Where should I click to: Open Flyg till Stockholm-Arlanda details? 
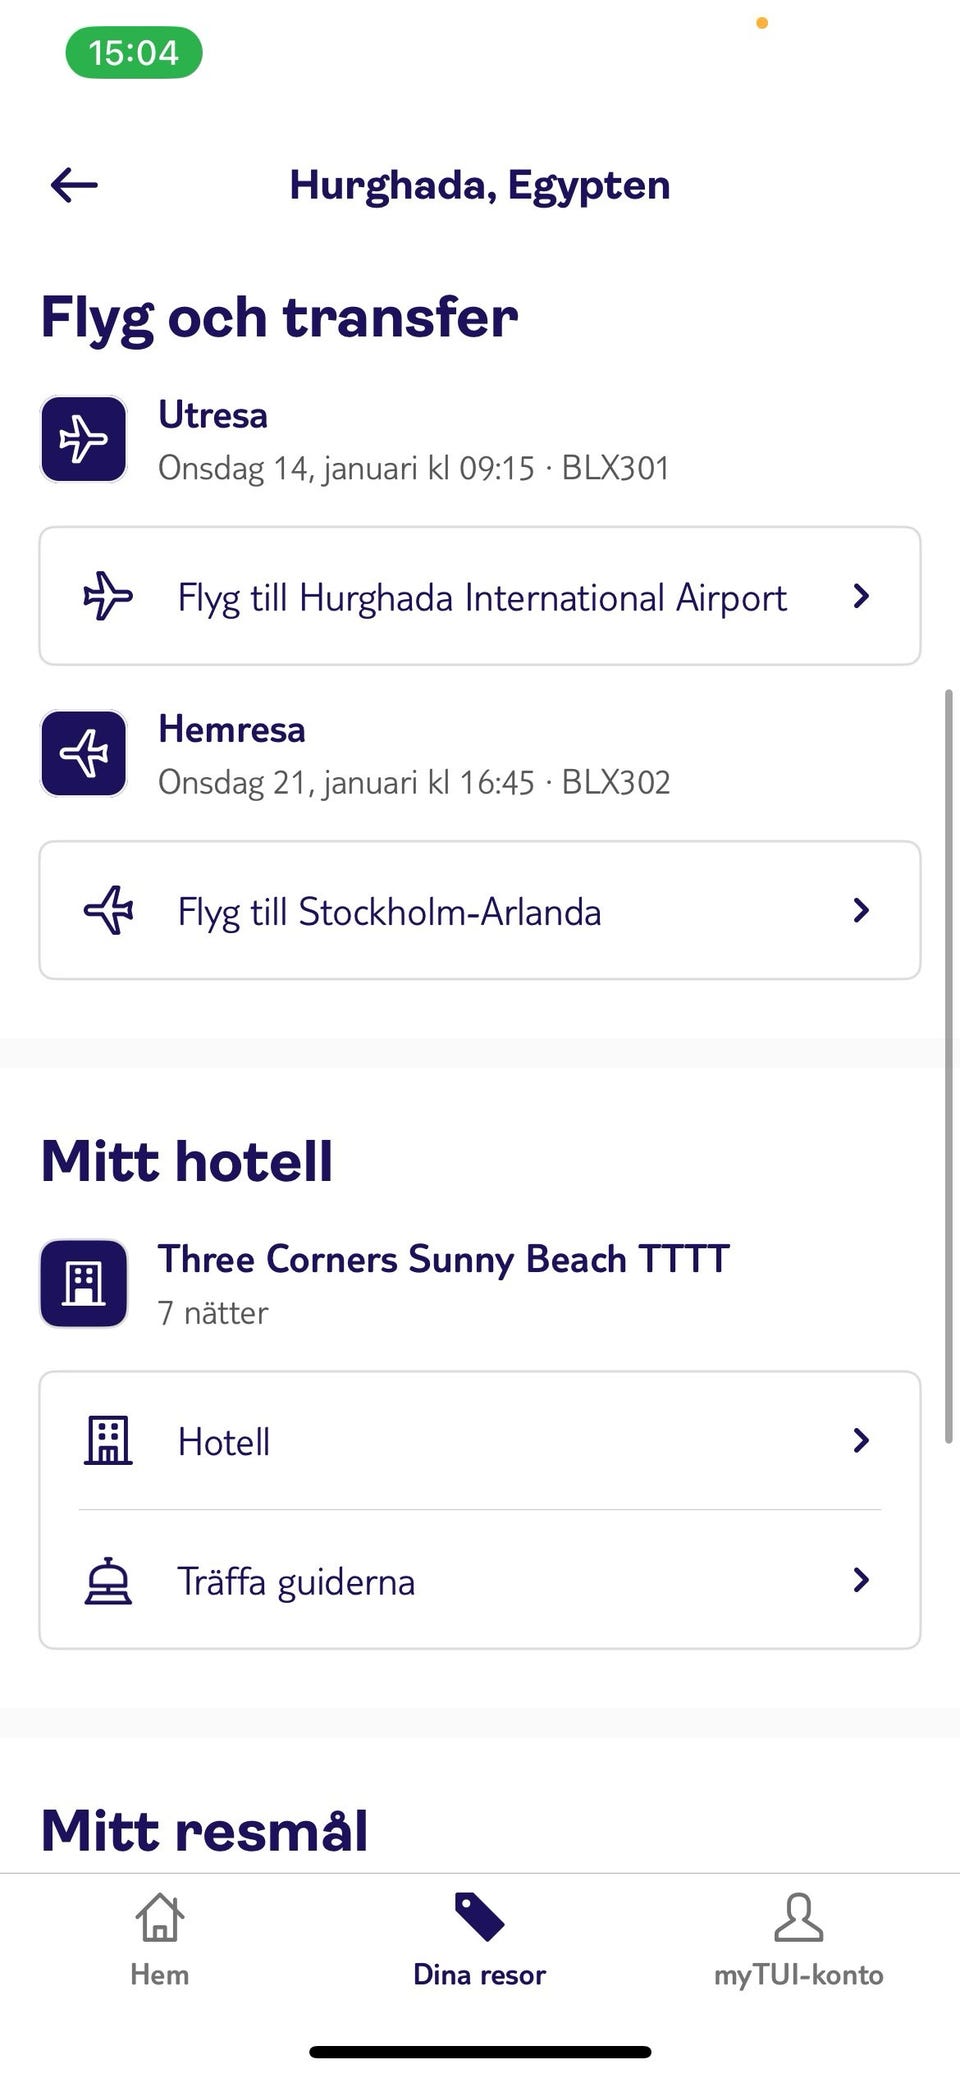pos(390,912)
